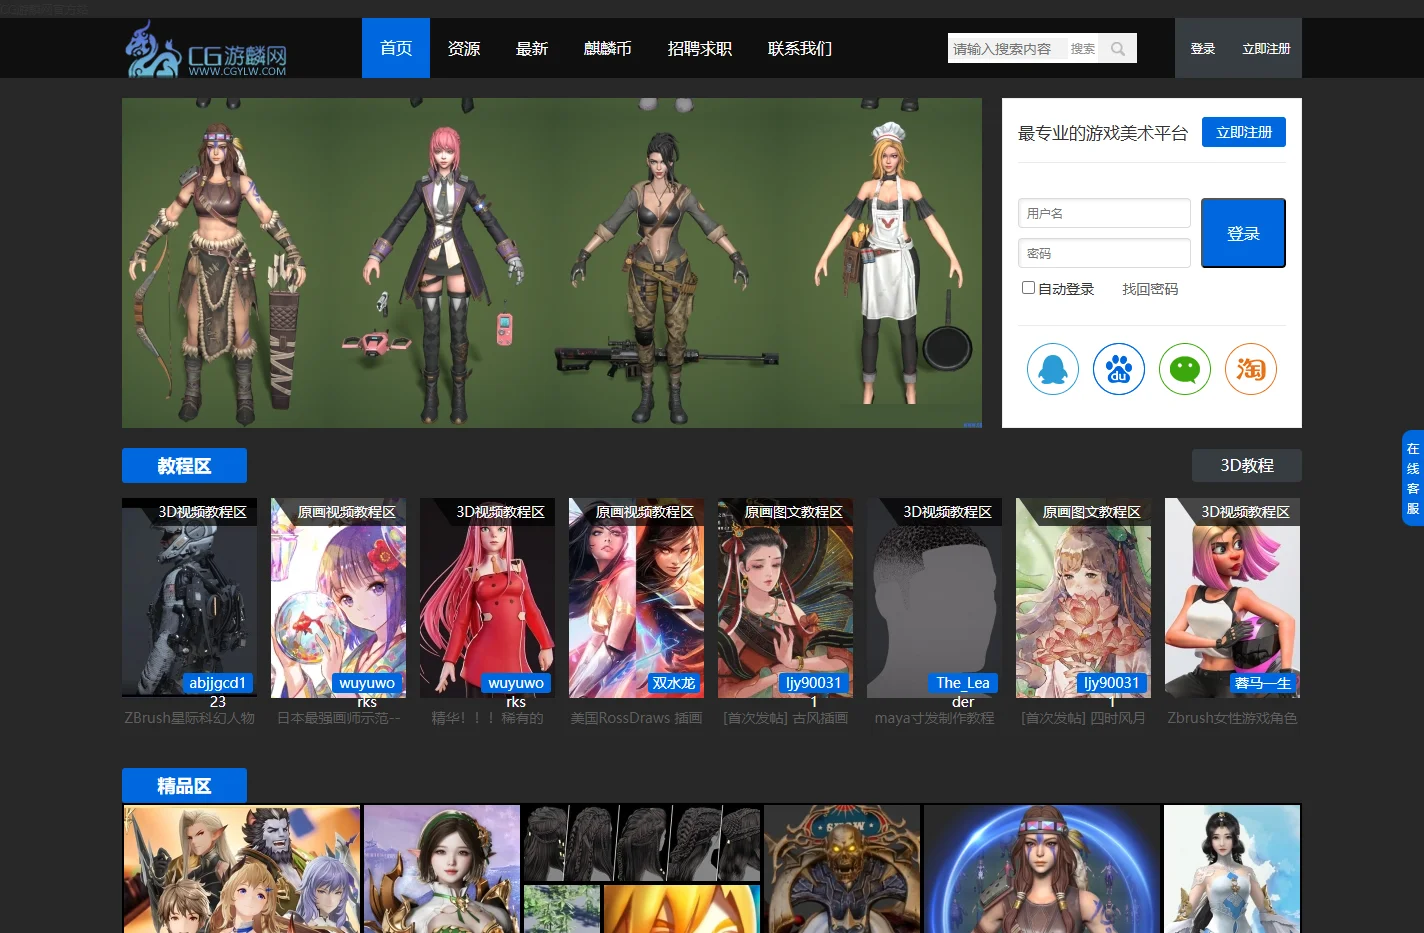Open the 招聘求职 nav item
This screenshot has height=933, width=1424.
[700, 48]
